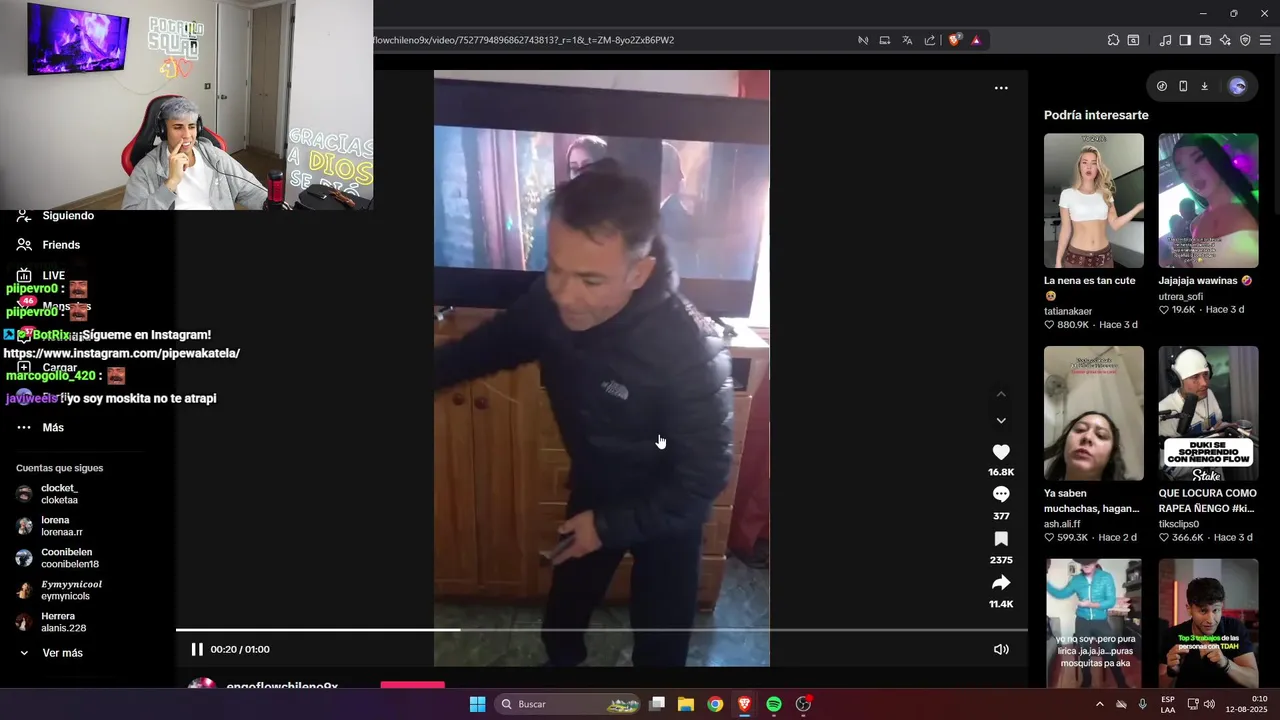Open File Explorer from taskbar
The width and height of the screenshot is (1280, 720).
[686, 704]
